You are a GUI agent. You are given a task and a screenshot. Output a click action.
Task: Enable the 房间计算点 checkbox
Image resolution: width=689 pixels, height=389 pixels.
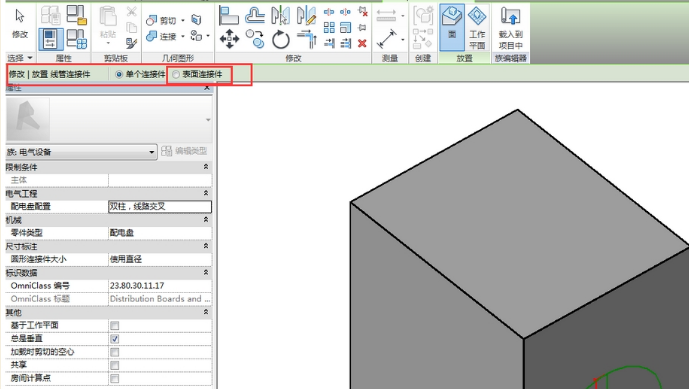point(115,378)
